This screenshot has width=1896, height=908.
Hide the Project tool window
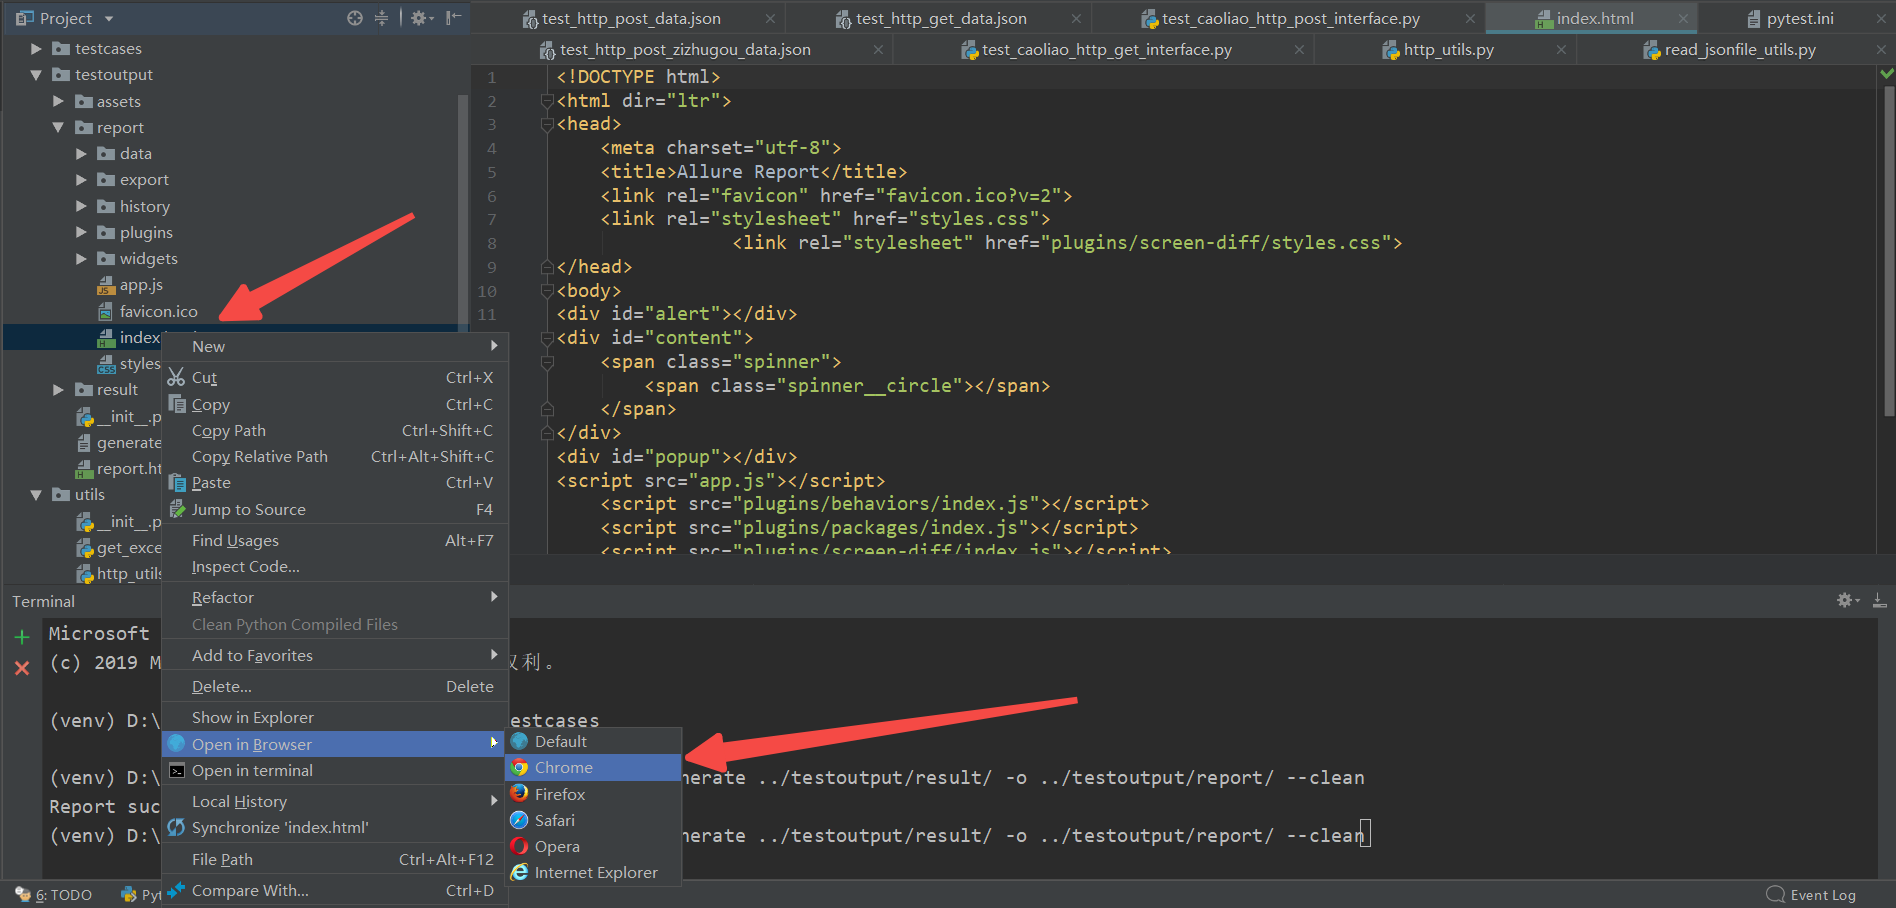(453, 18)
